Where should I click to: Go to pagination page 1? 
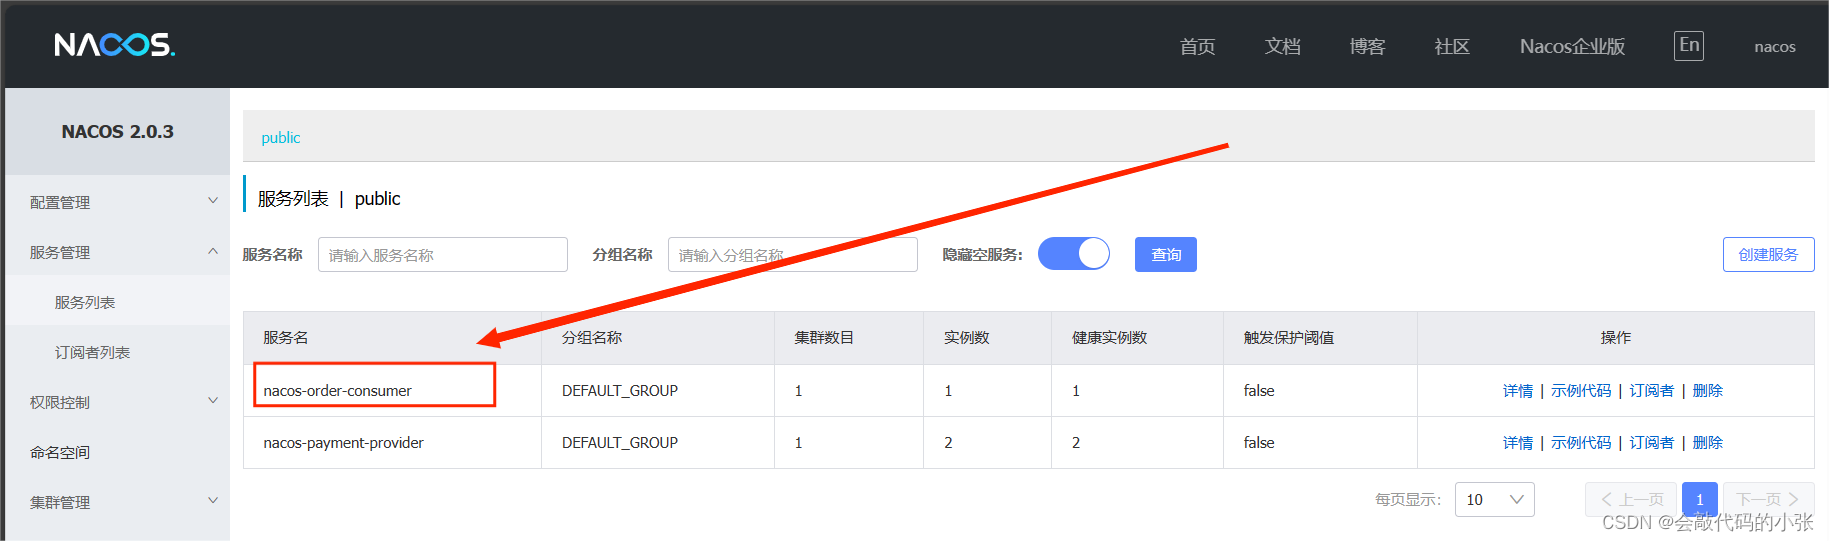click(x=1700, y=499)
